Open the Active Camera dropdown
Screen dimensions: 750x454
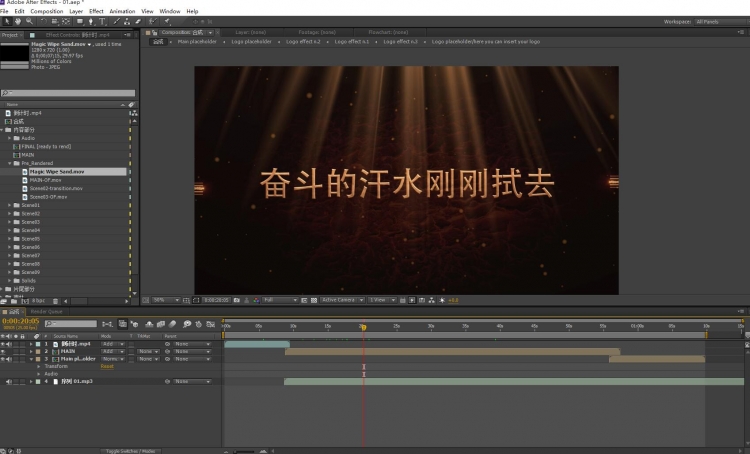click(x=342, y=300)
